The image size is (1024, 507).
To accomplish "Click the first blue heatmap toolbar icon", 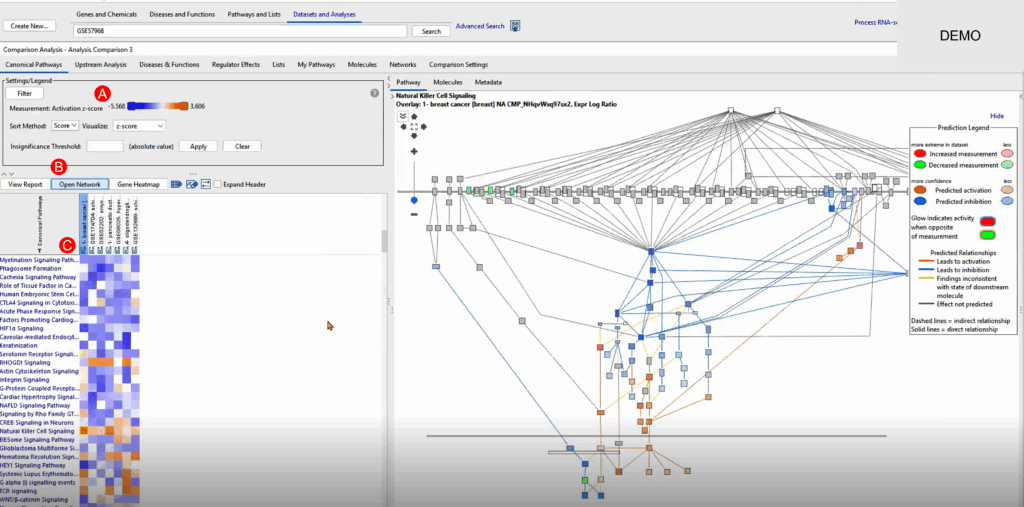I will (x=176, y=184).
